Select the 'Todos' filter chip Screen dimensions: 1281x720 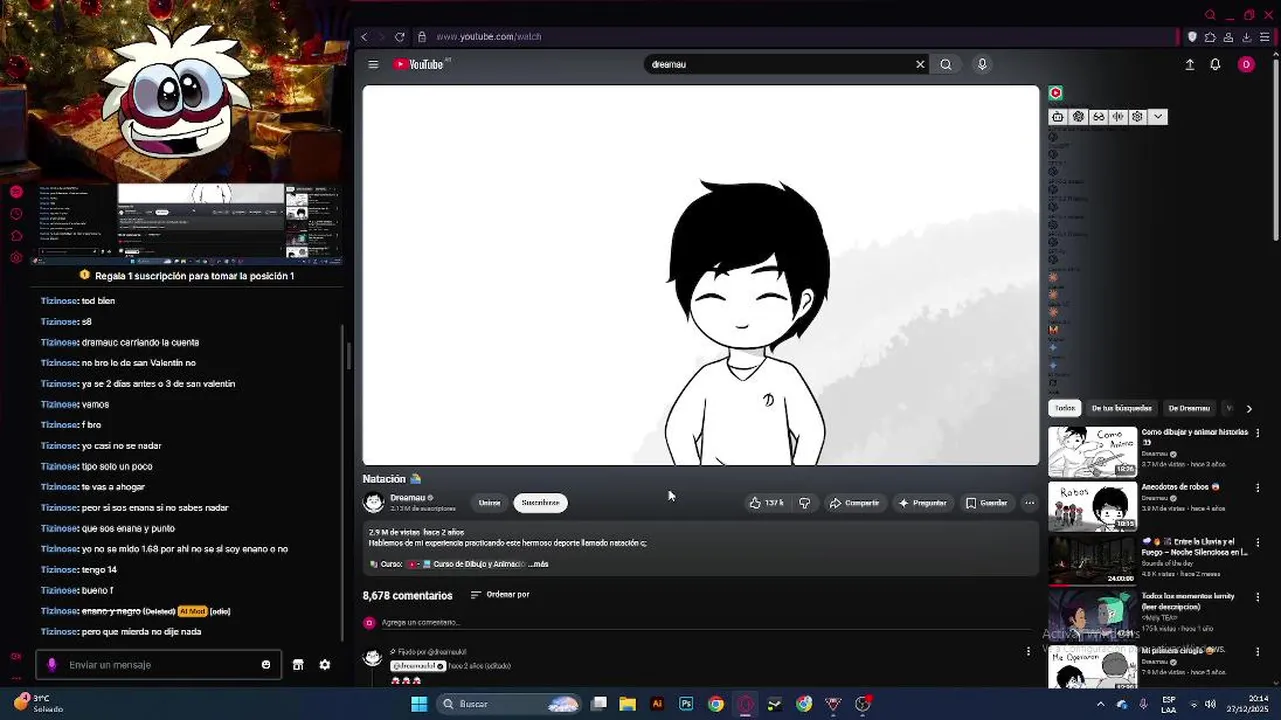(1065, 408)
